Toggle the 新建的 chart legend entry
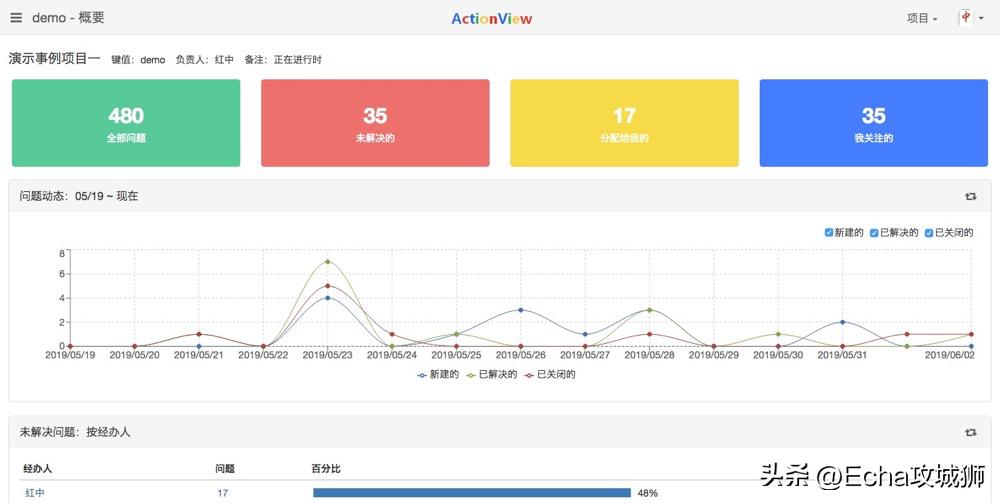Screen dimensions: 1000x503 [x=438, y=375]
